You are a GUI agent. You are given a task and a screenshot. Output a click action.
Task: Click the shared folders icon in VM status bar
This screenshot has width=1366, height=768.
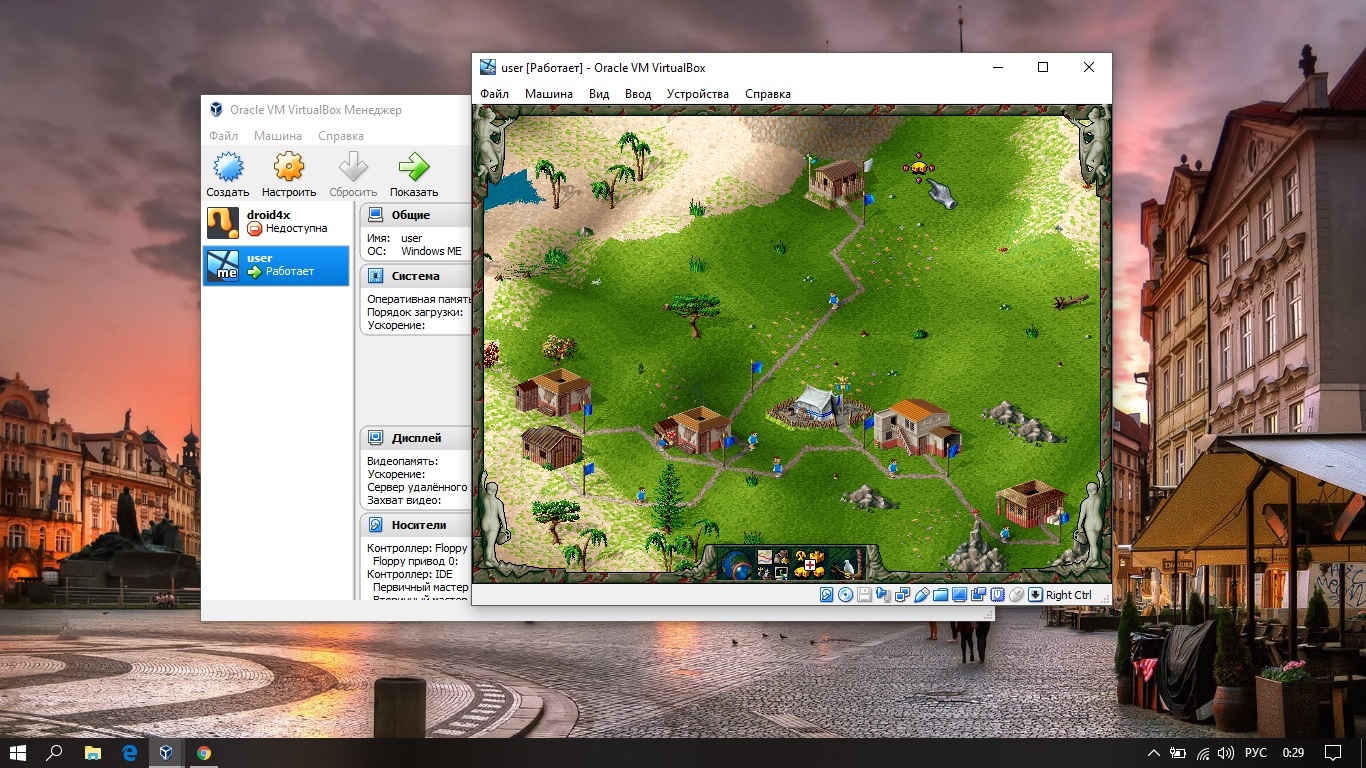940,595
